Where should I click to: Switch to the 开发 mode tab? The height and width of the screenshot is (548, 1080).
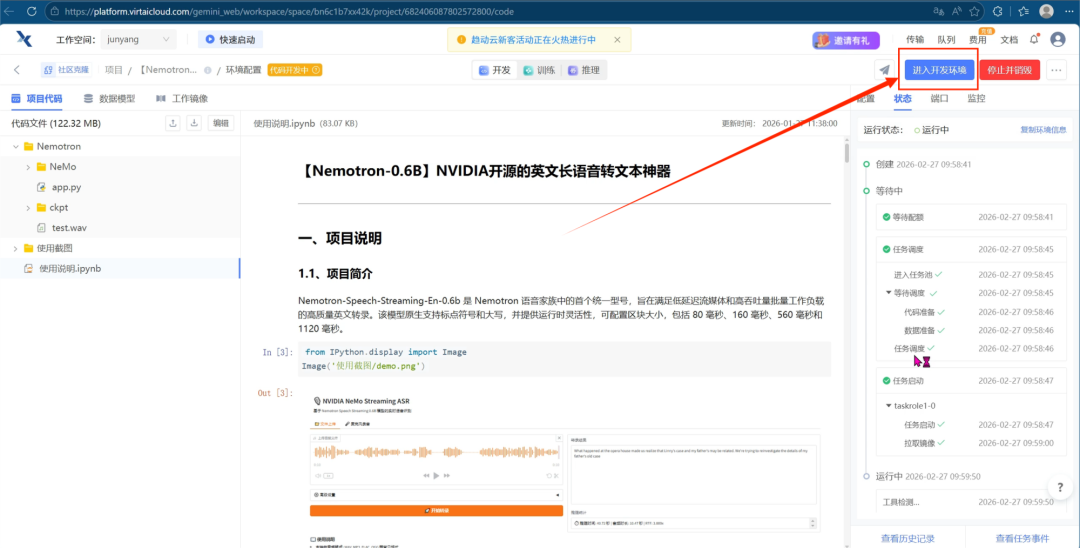494,70
